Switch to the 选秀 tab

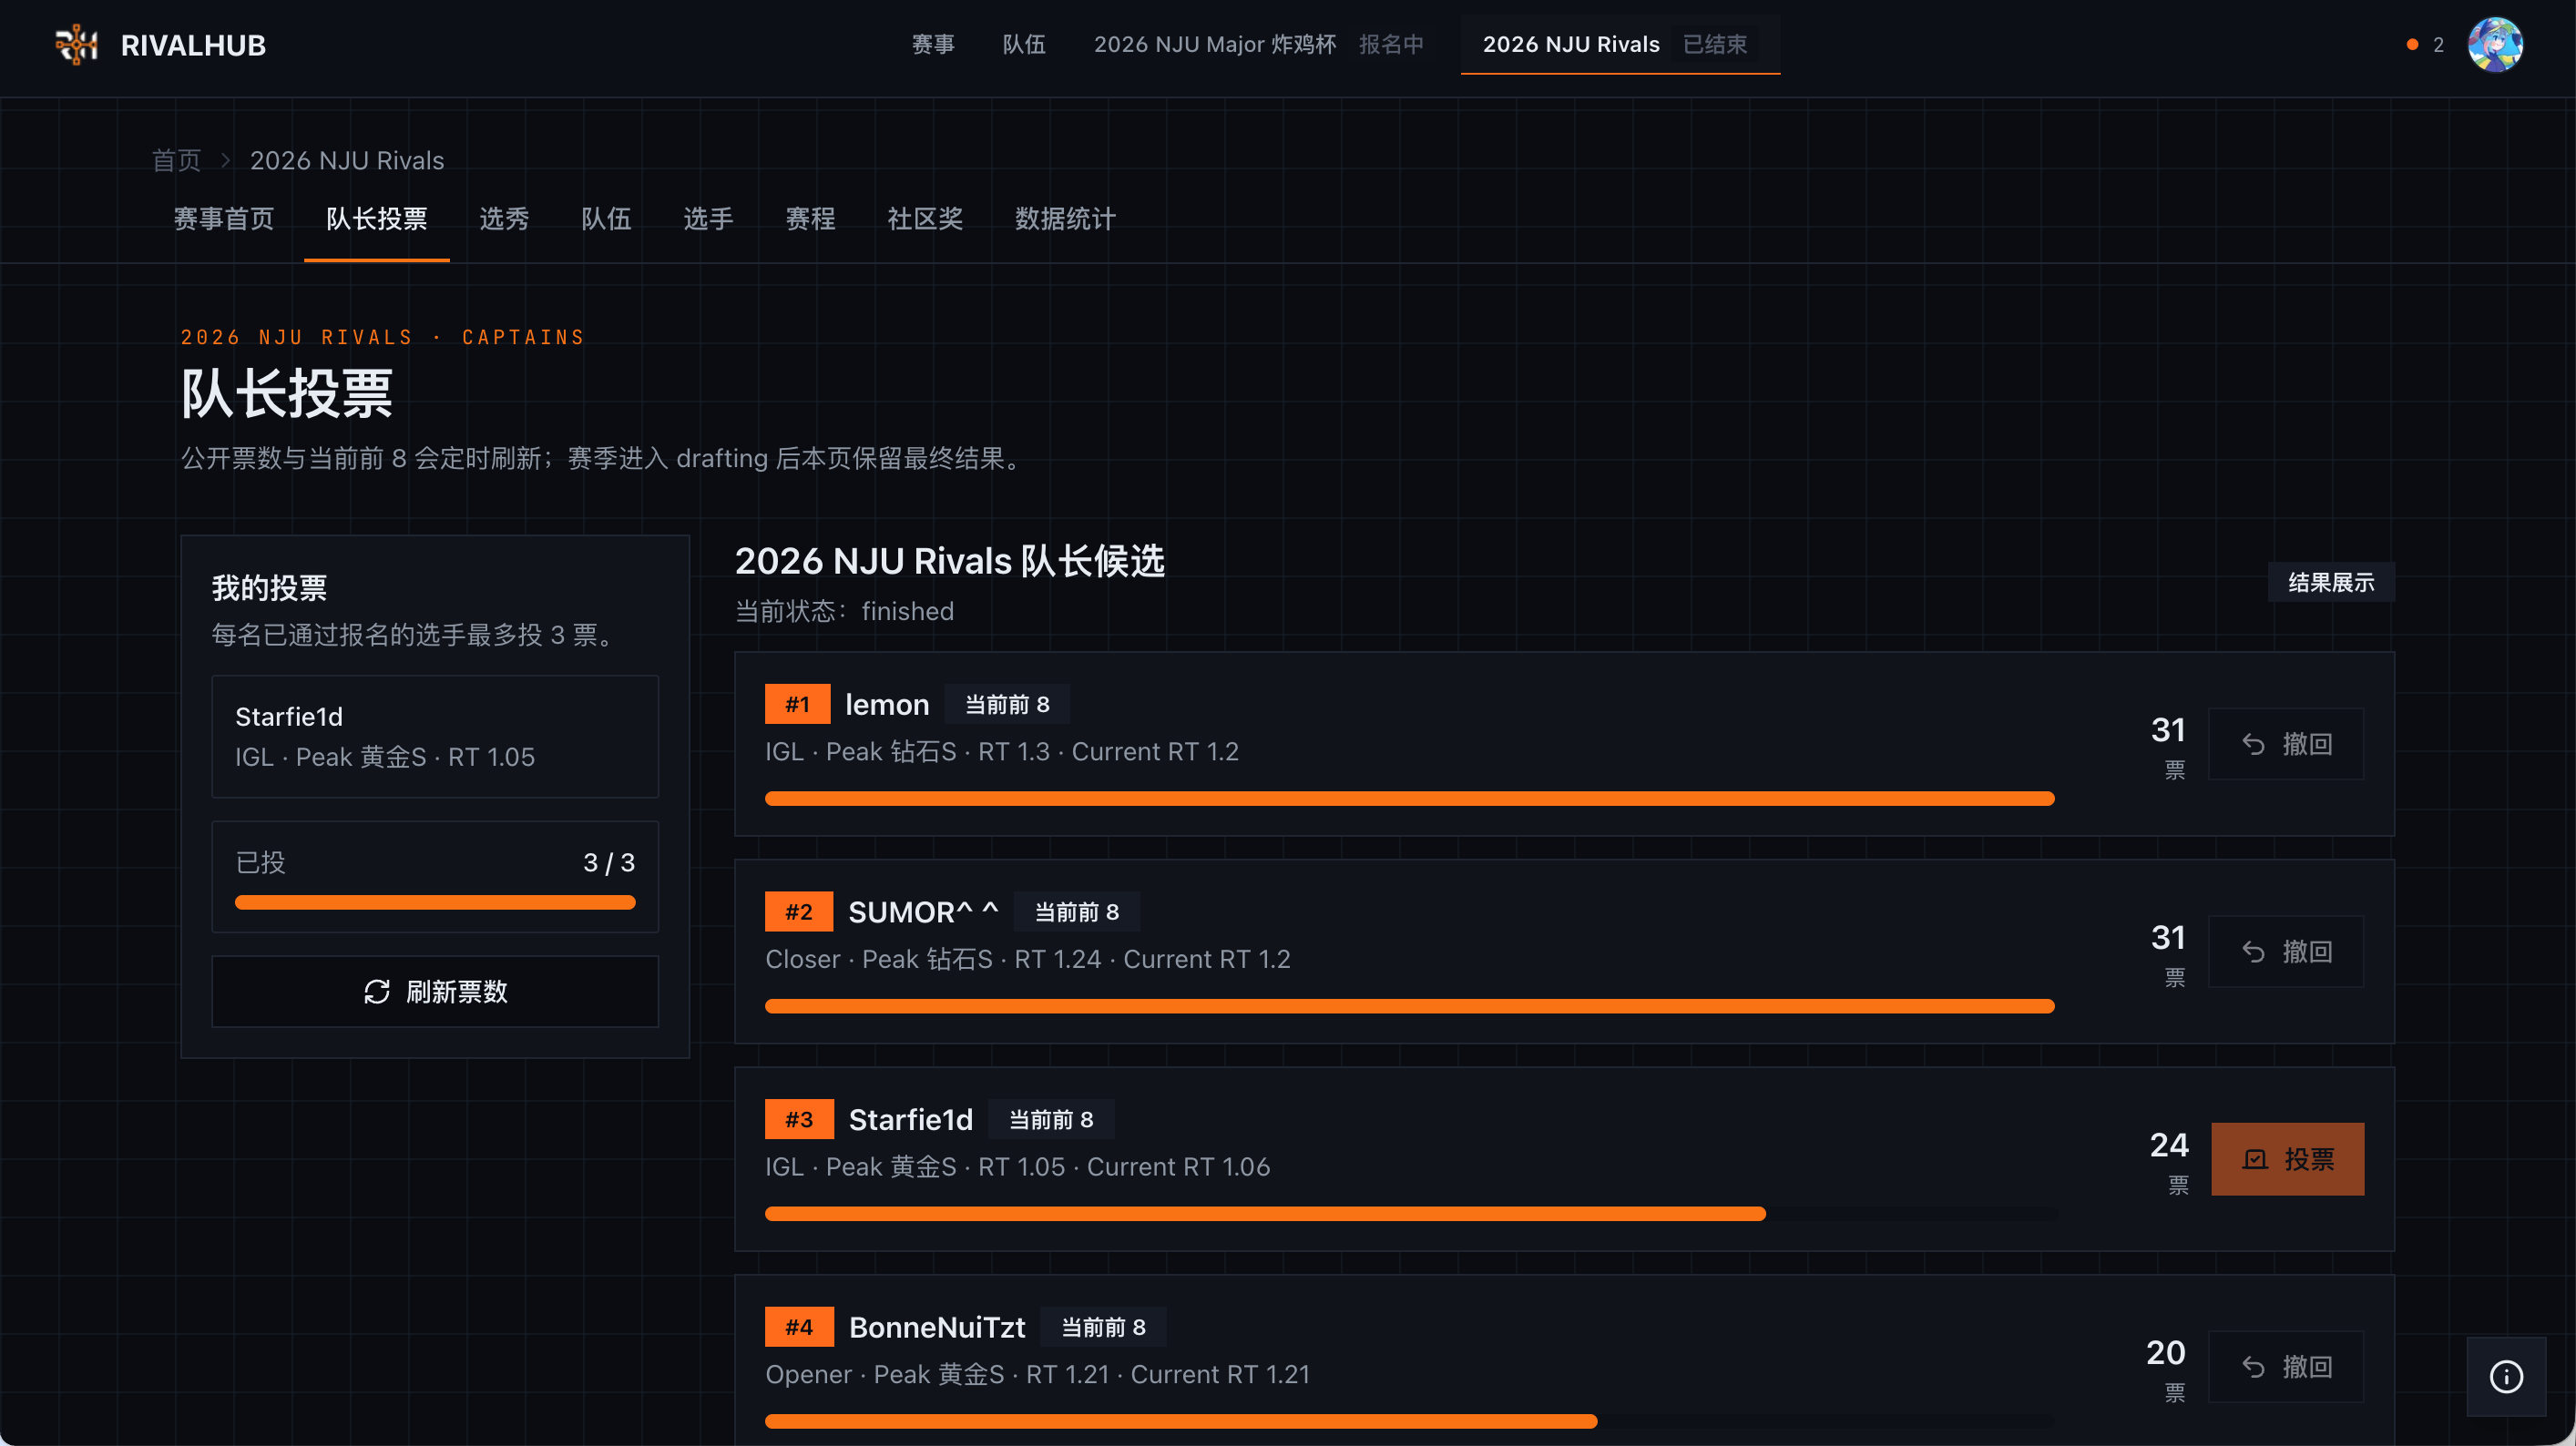[504, 219]
